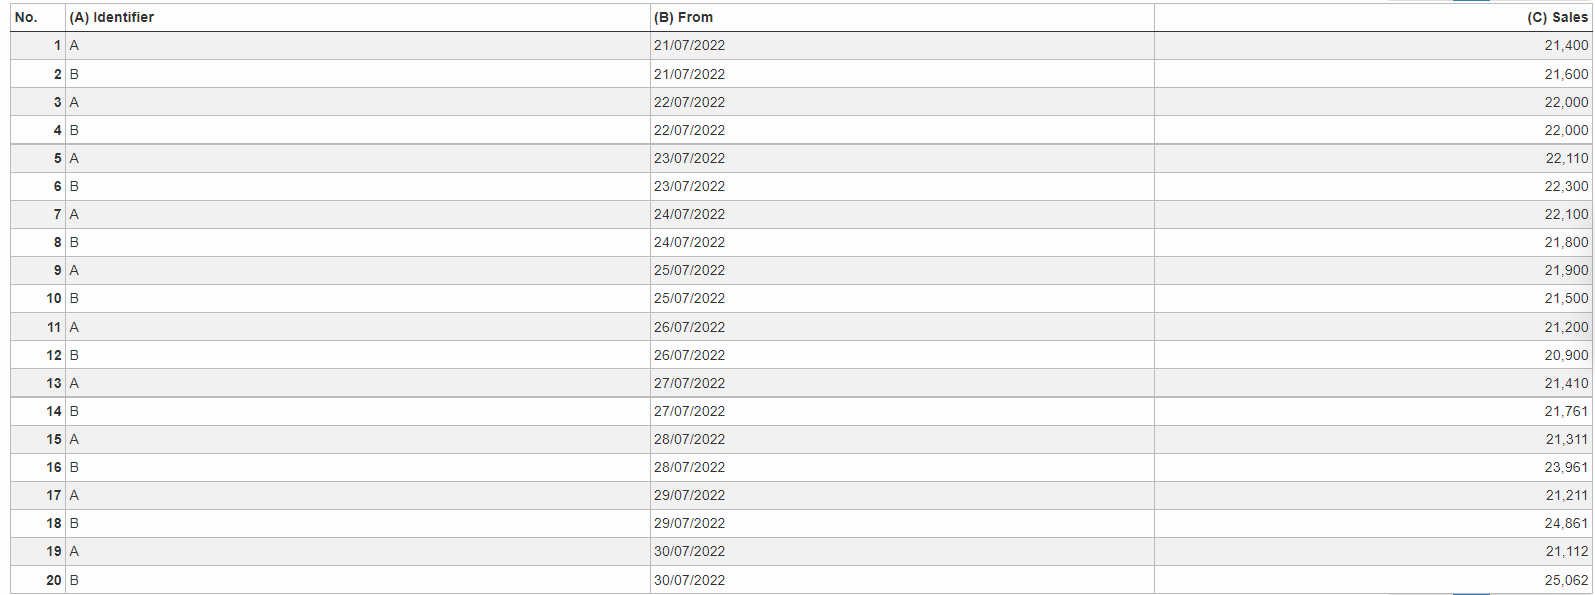This screenshot has height=595, width=1595.
Task: Select row number 1 cell
Action: (38, 45)
